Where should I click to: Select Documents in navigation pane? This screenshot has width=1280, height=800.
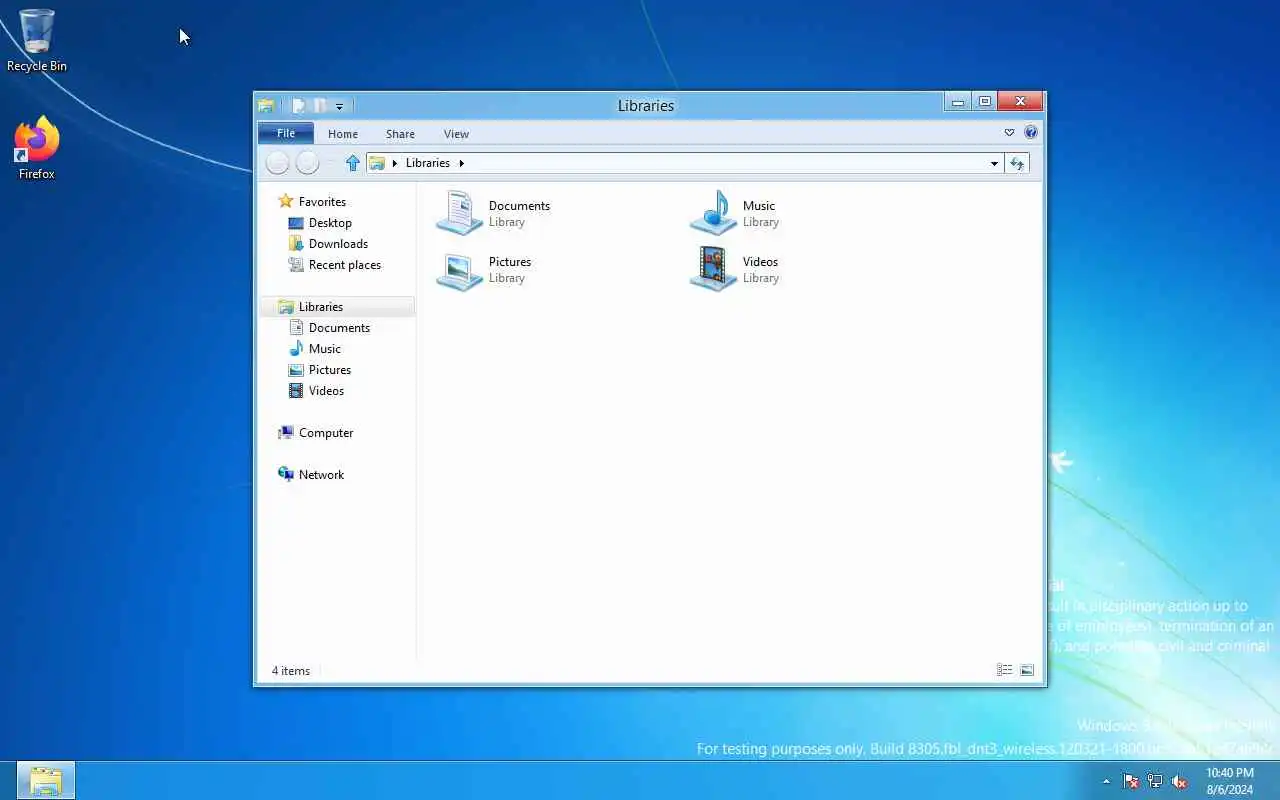tap(339, 327)
